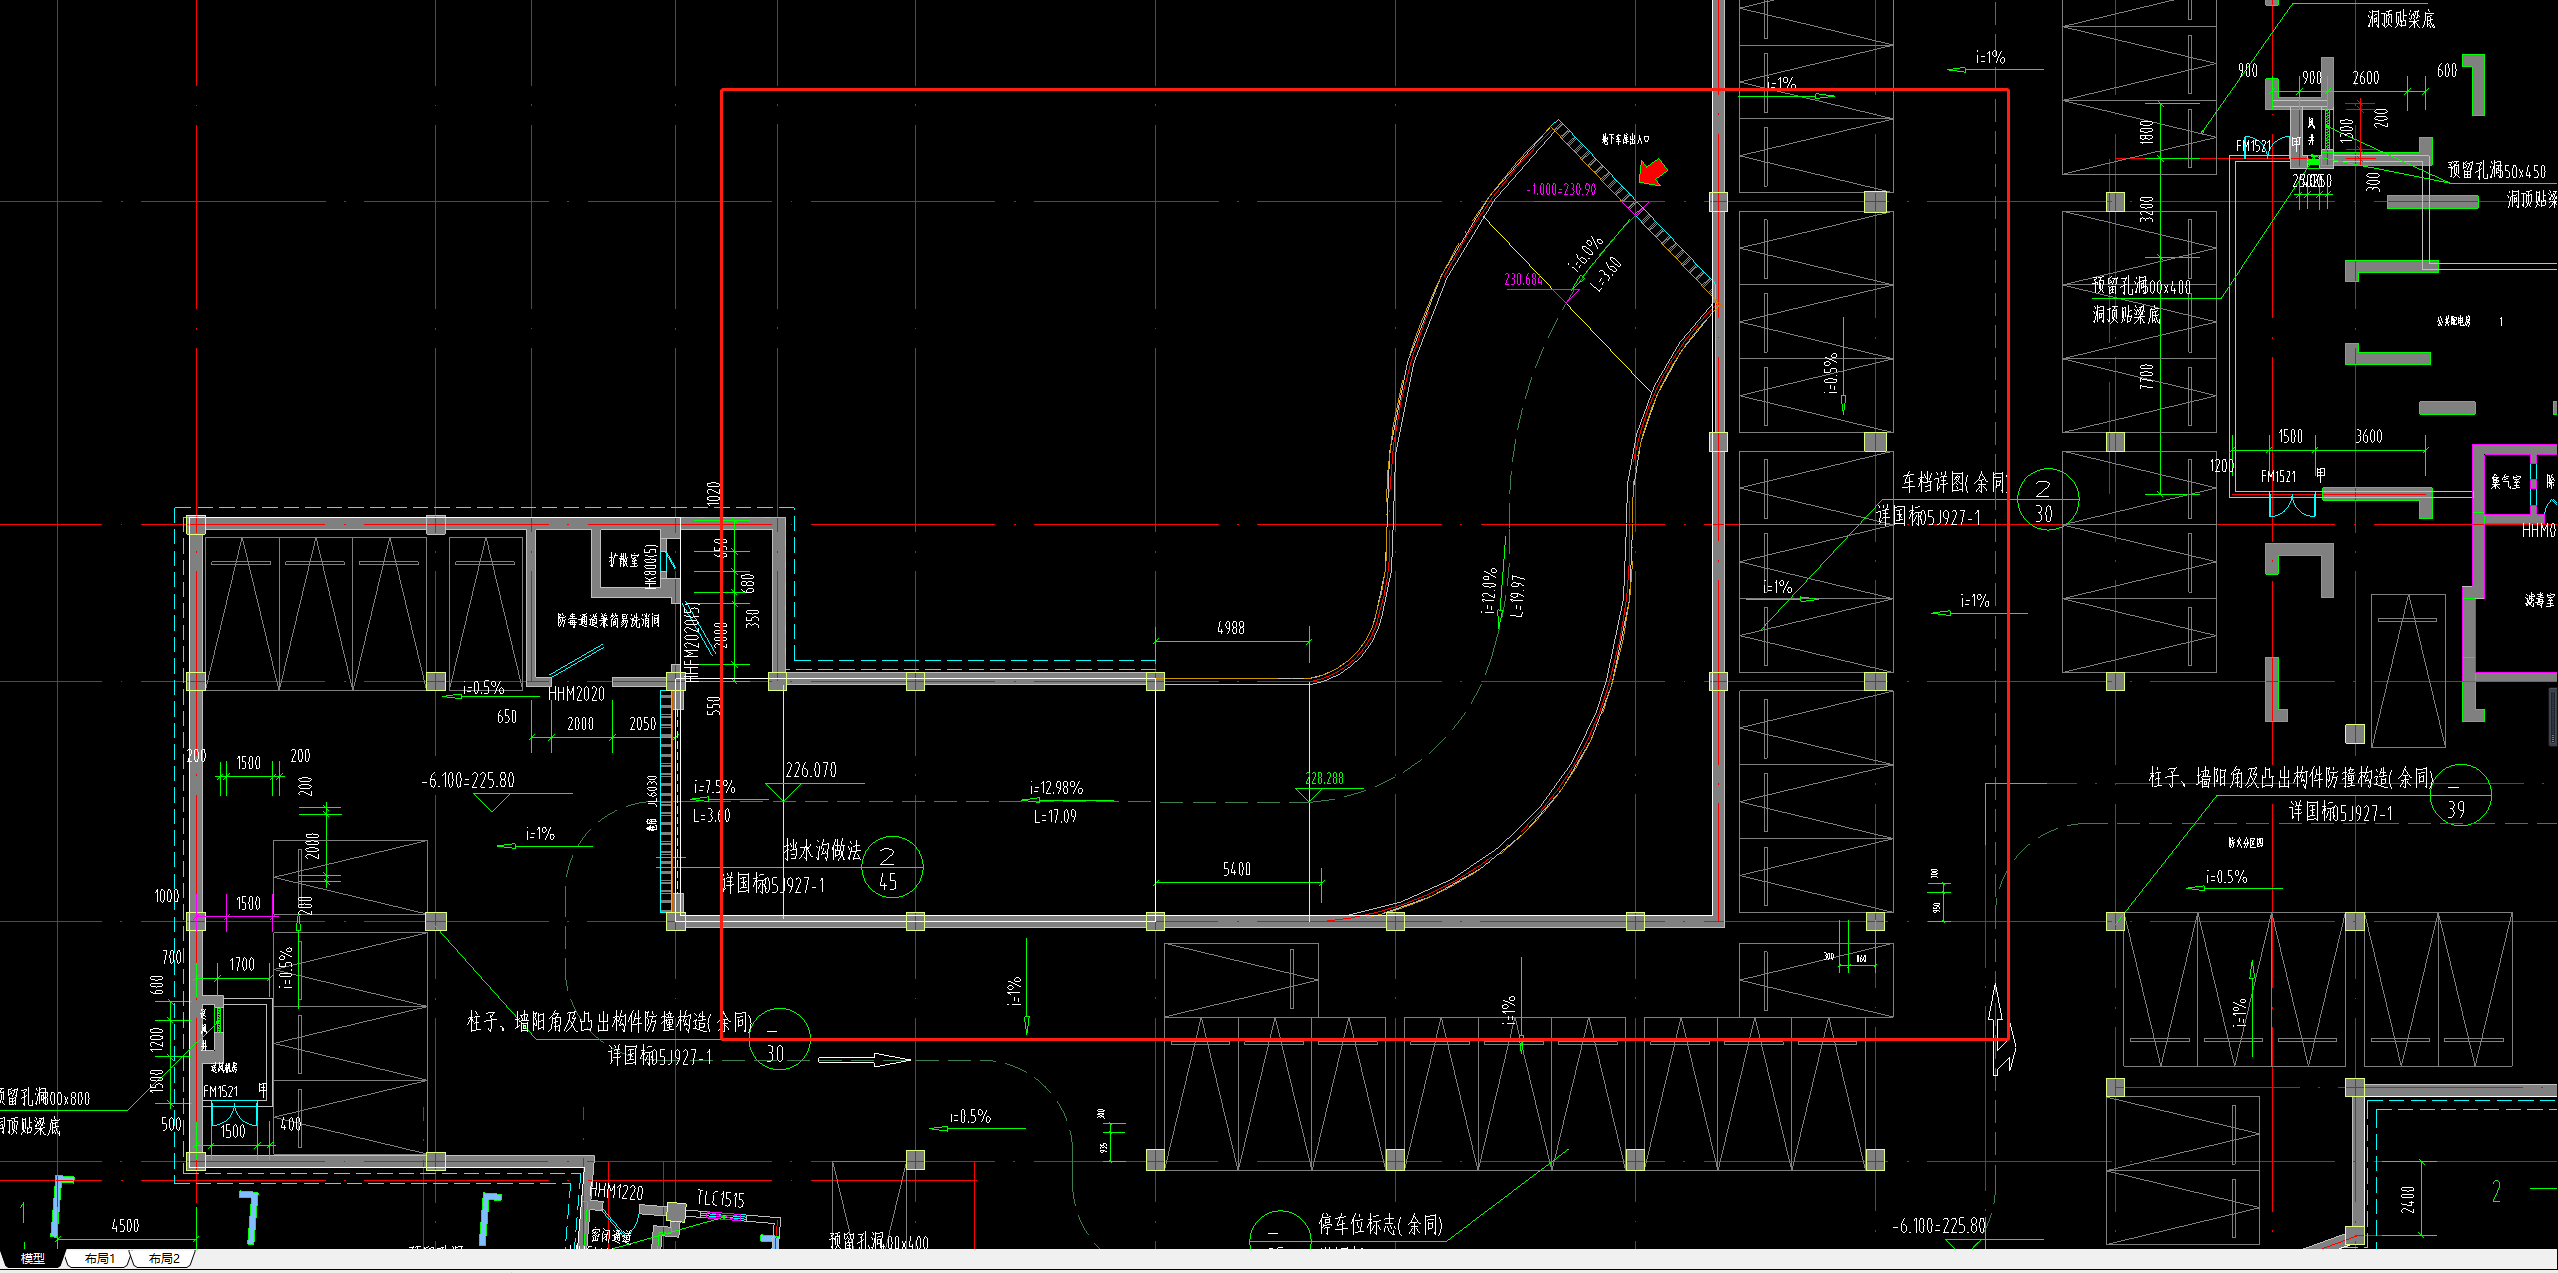Screen dimensions: 2558x1273
Task: Select the 车档详图(余同) annotation text
Action: pos(1955,483)
